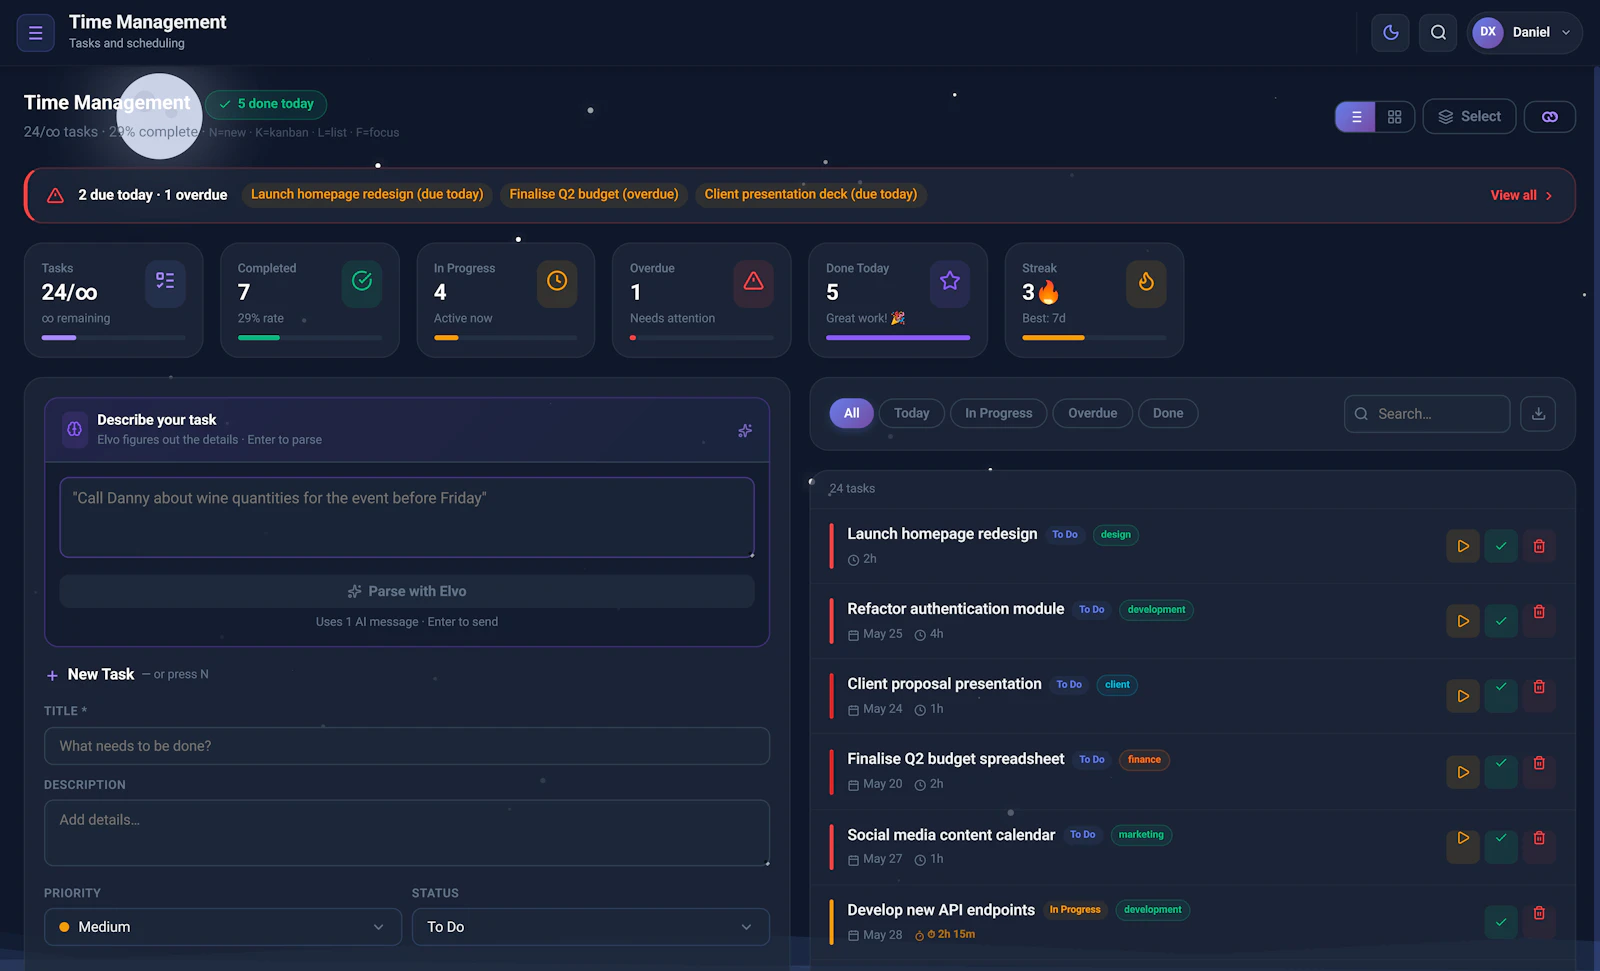Select the All filter tab
This screenshot has height=971, width=1600.
pos(852,413)
